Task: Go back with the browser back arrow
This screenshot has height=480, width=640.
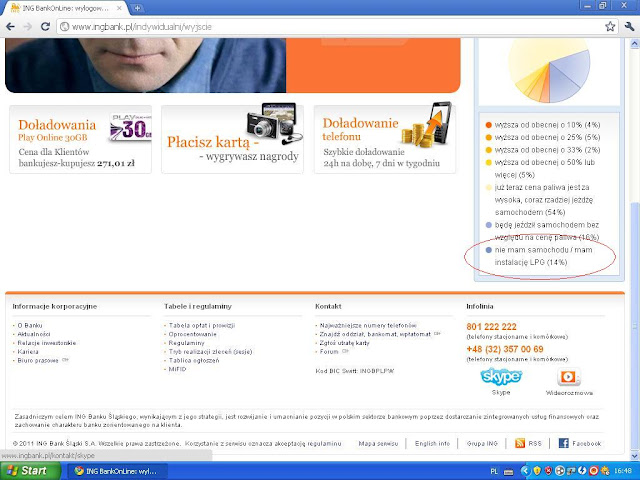Action: click(x=10, y=27)
